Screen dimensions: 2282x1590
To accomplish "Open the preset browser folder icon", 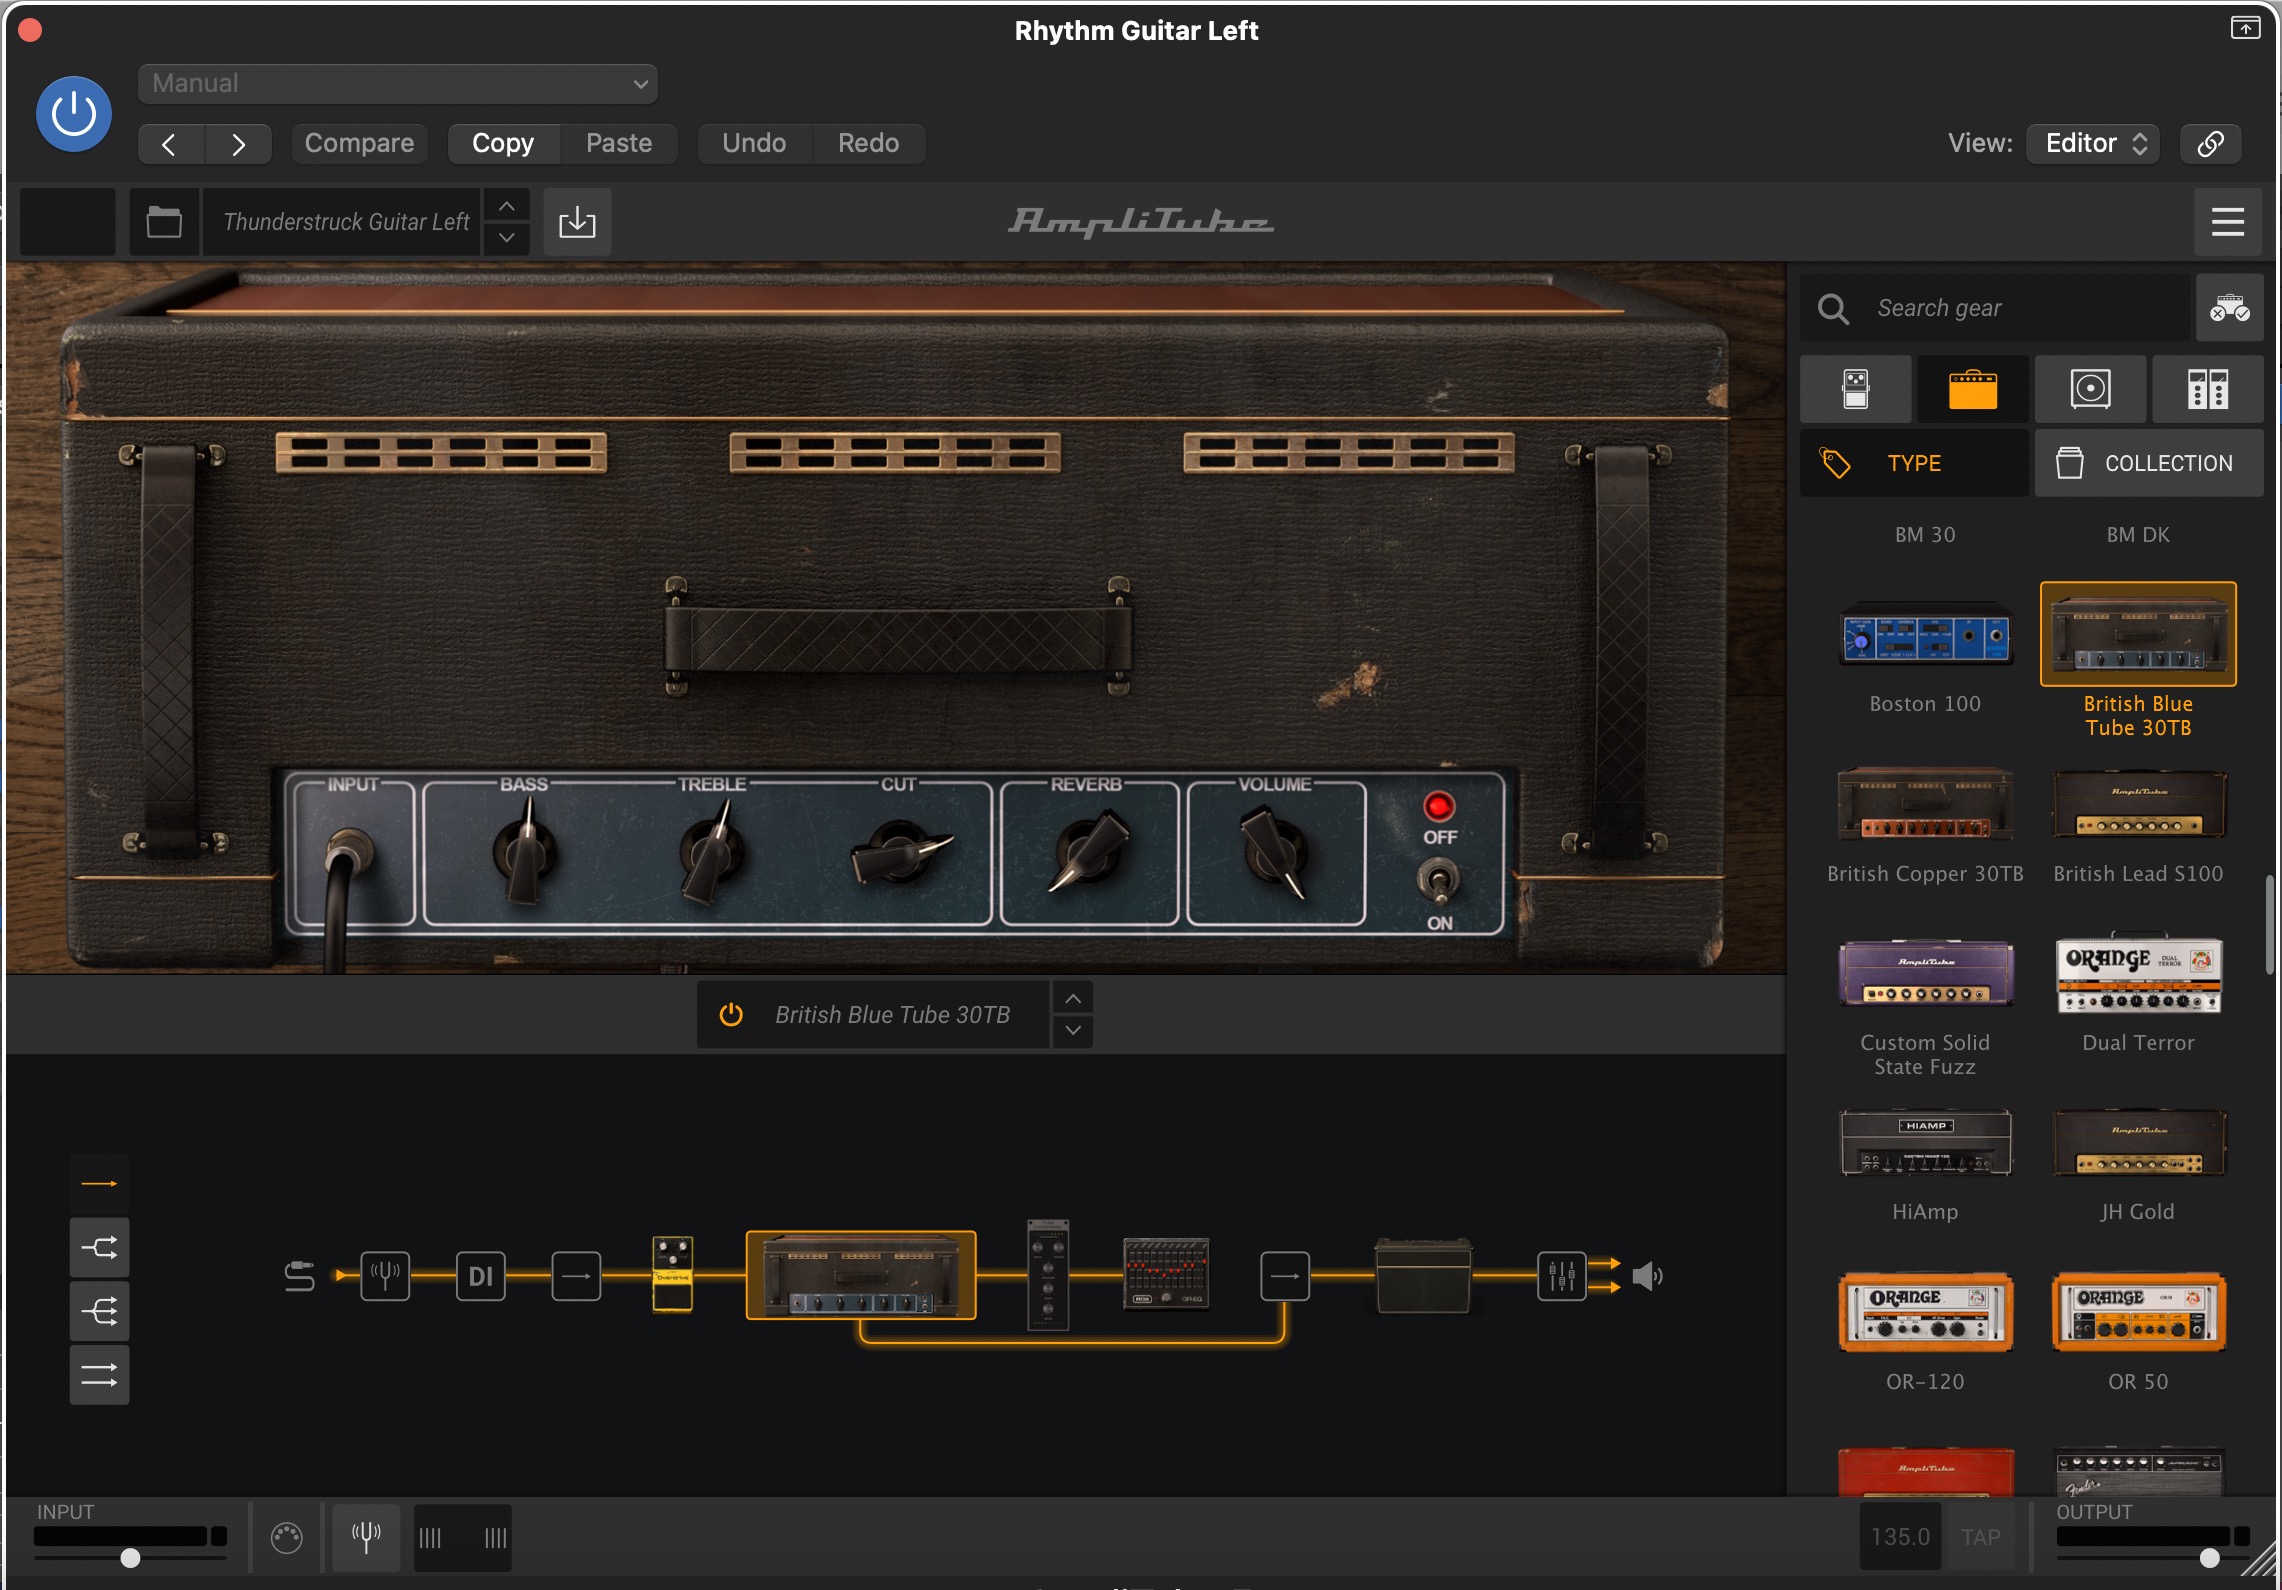I will (164, 222).
